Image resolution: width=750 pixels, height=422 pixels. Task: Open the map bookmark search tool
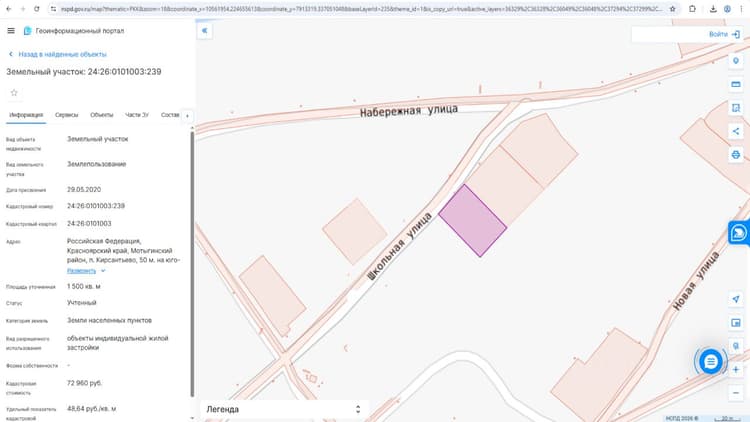point(736,108)
